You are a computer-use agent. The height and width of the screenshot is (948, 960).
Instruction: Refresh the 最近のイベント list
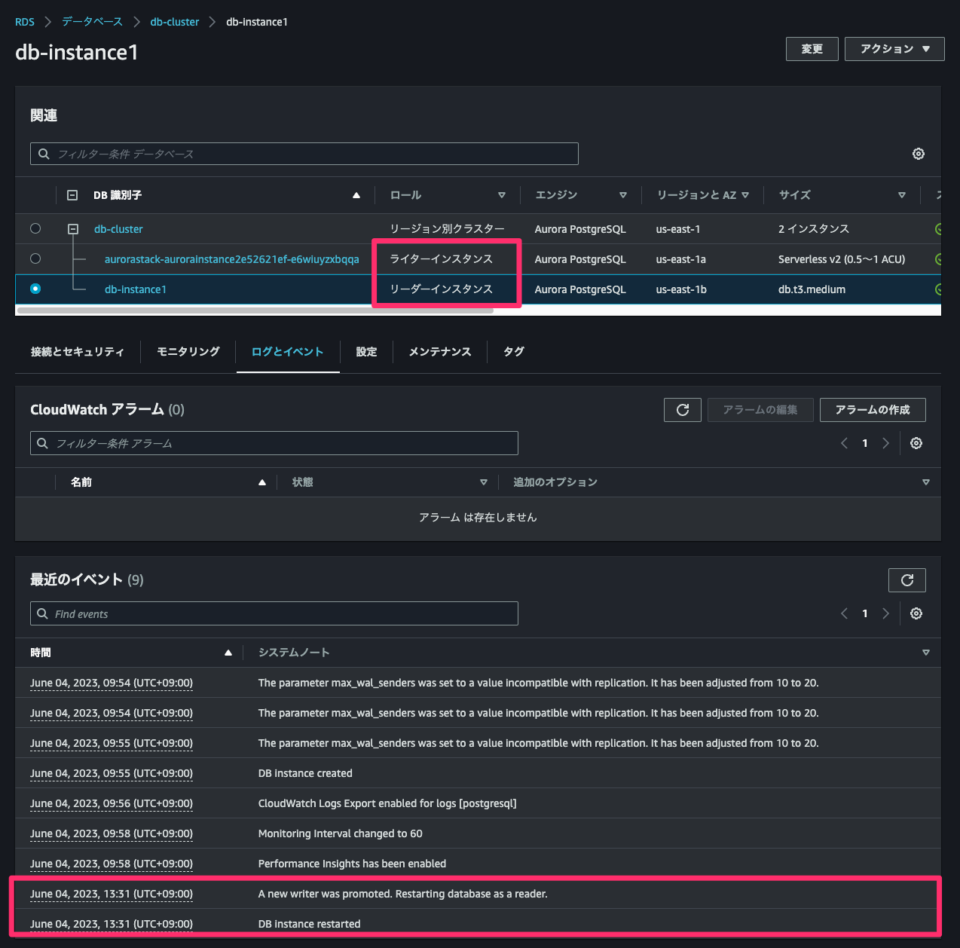907,579
